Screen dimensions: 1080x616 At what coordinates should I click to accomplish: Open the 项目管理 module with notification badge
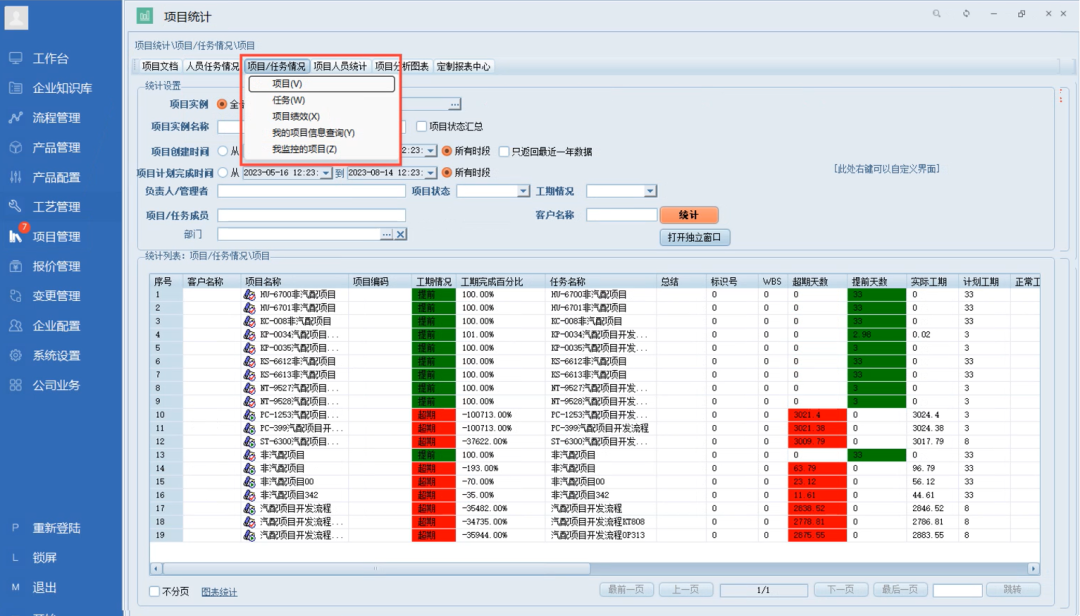tap(60, 237)
